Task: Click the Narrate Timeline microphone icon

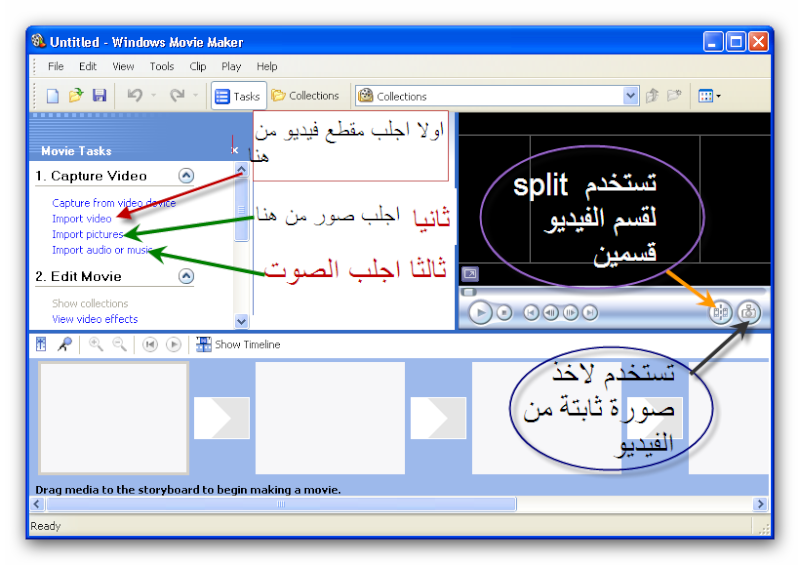Action: tap(65, 345)
